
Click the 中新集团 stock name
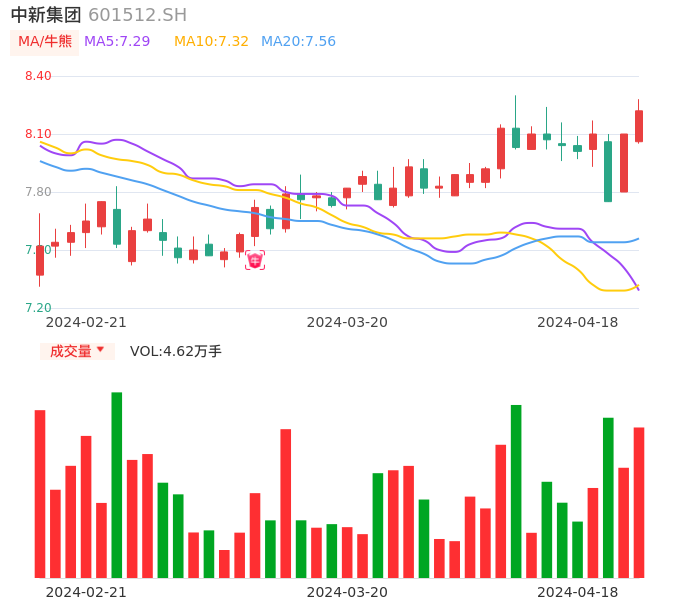click(46, 15)
